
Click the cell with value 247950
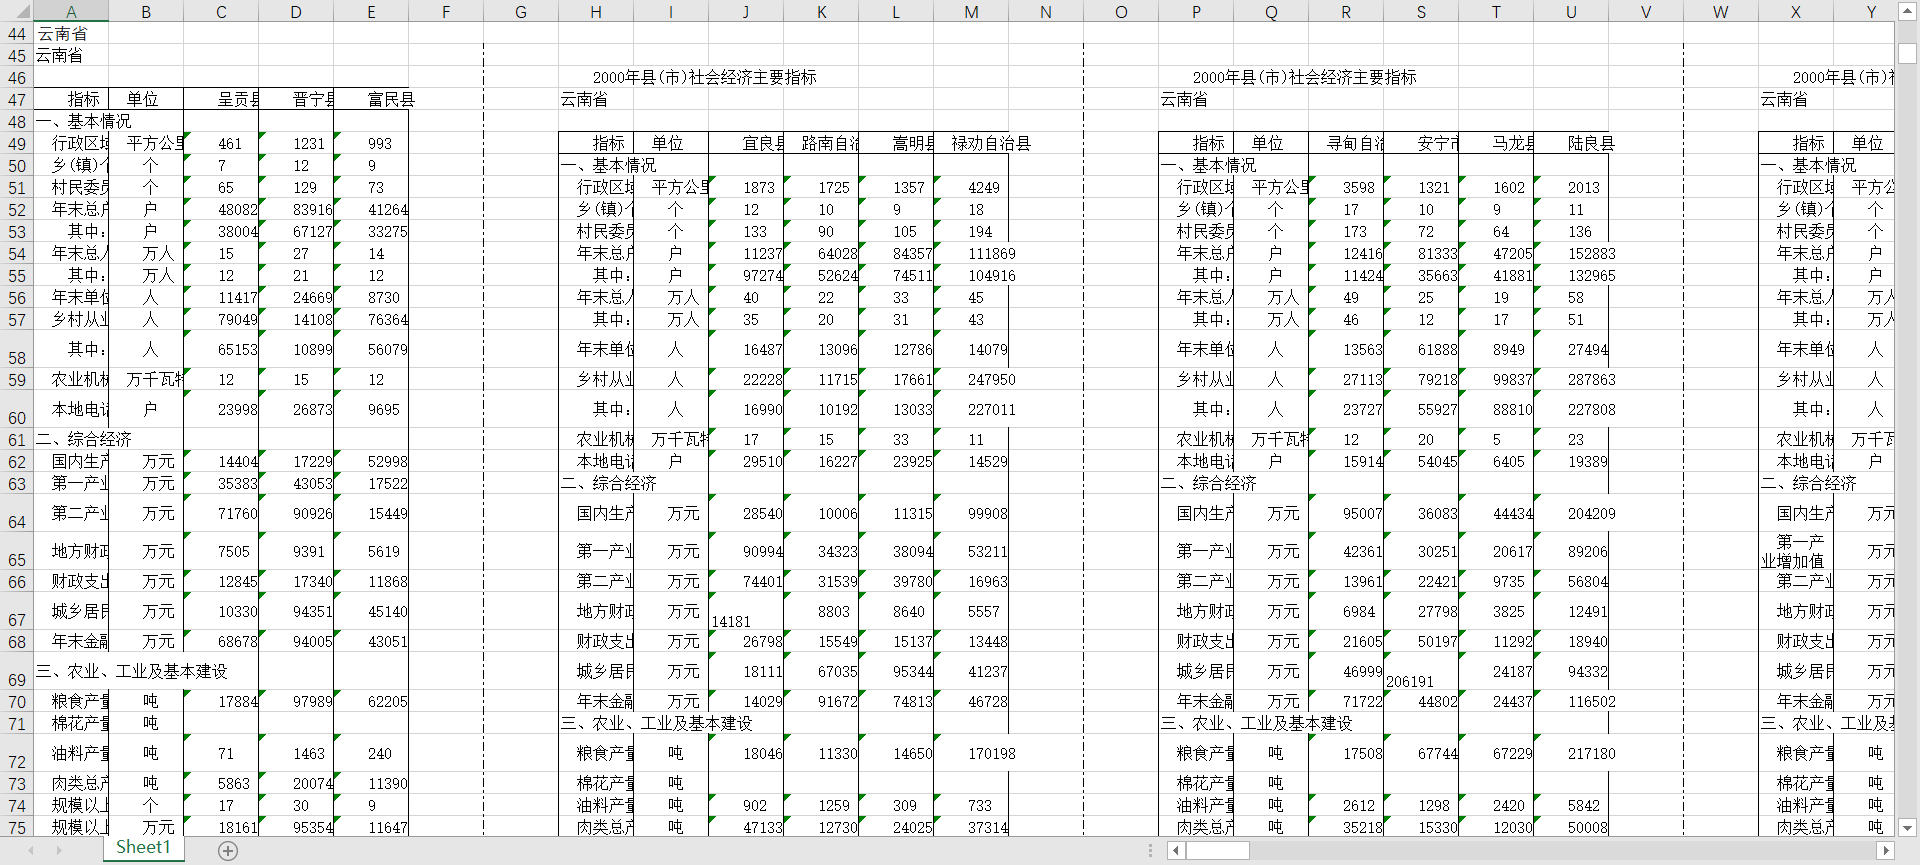point(971,379)
